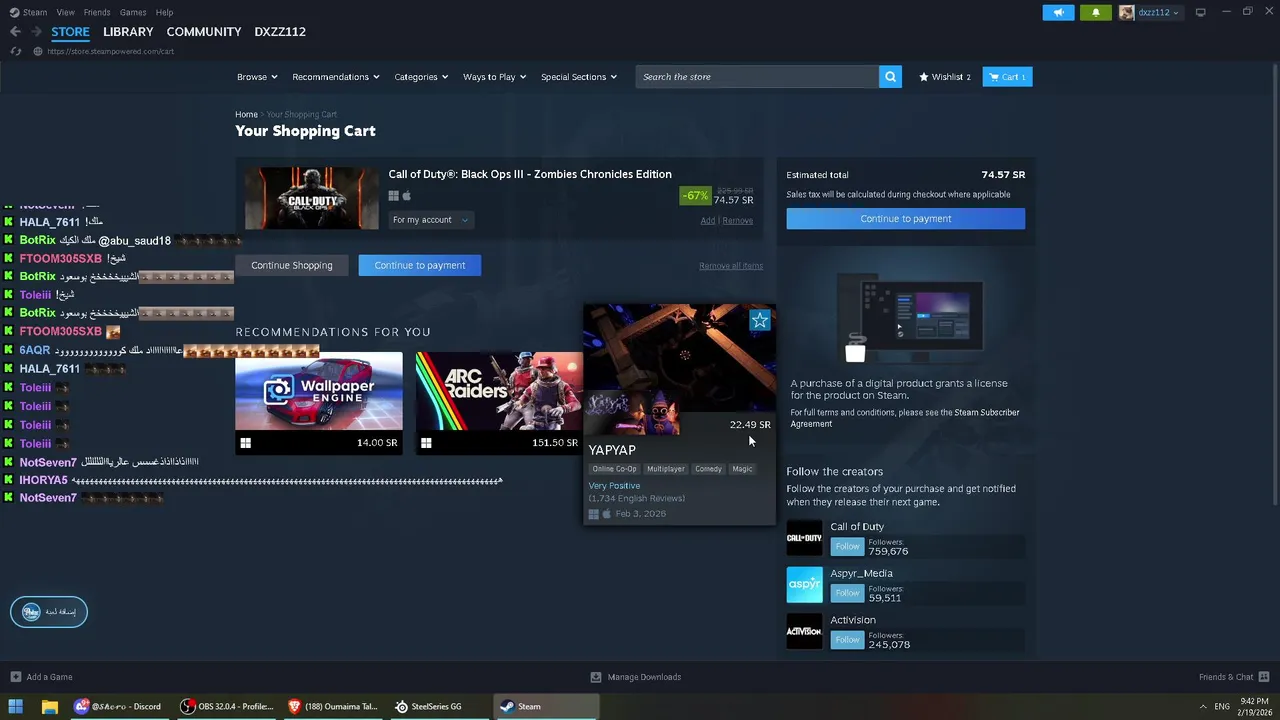Click Home breadcrumb link

coord(246,115)
